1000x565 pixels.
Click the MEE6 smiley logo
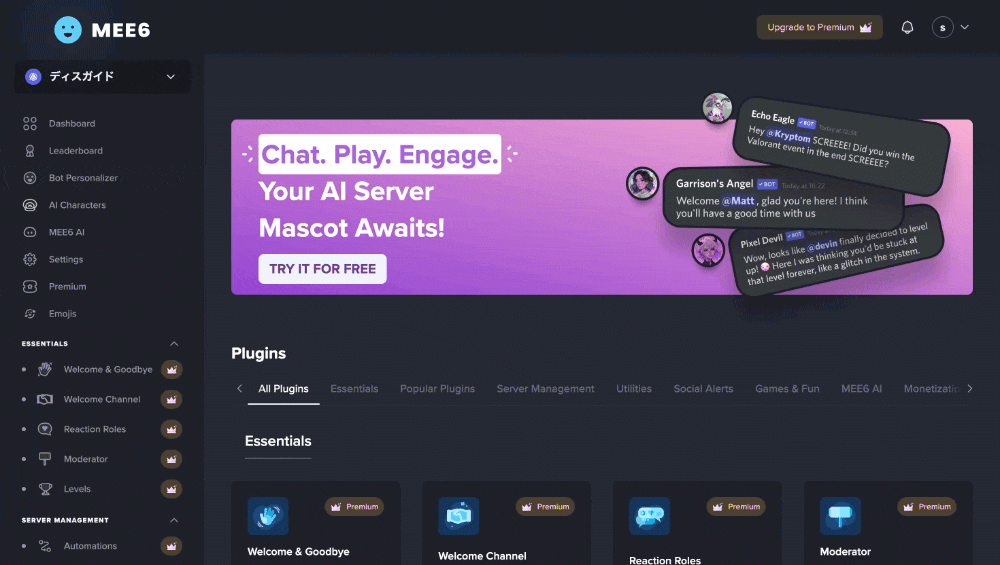[68, 29]
